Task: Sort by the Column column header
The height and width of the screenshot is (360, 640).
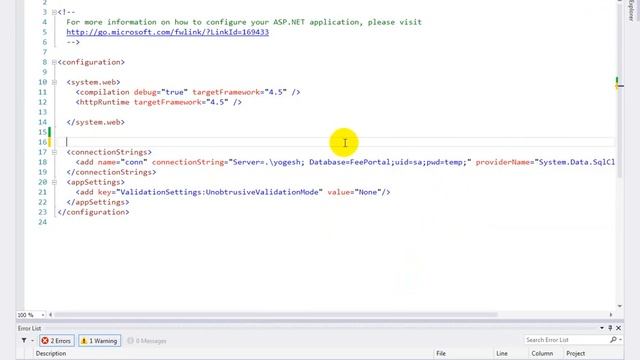Action: pos(542,353)
